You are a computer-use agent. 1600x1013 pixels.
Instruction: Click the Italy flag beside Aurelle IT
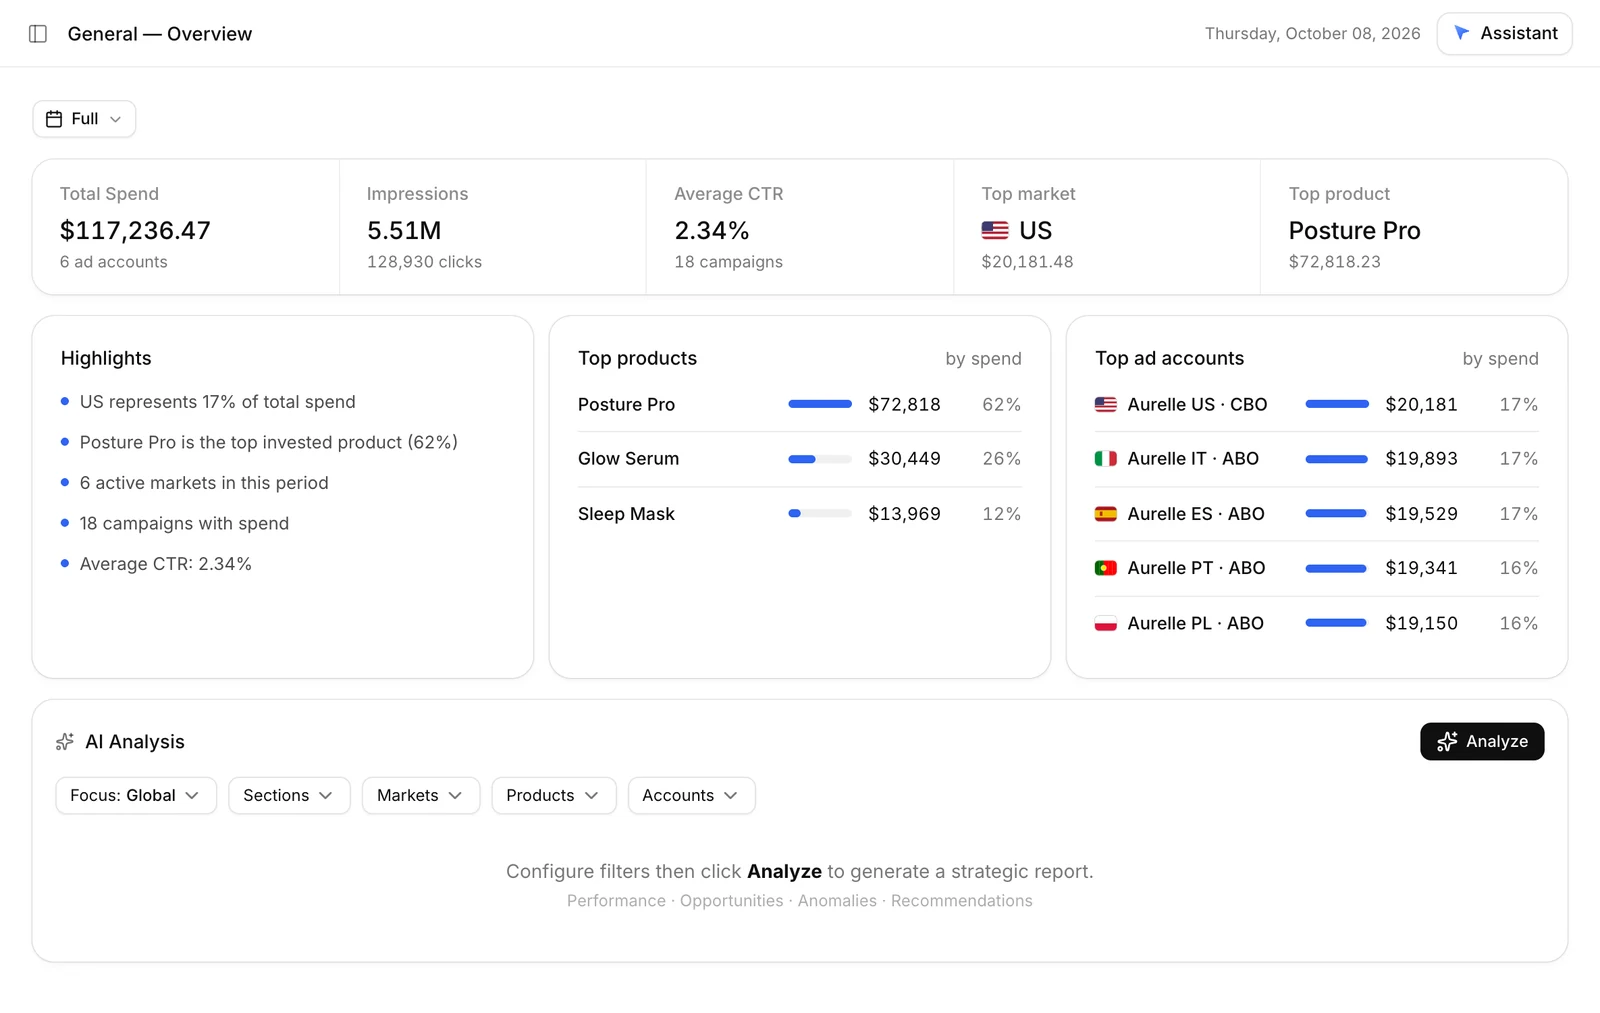click(x=1106, y=459)
